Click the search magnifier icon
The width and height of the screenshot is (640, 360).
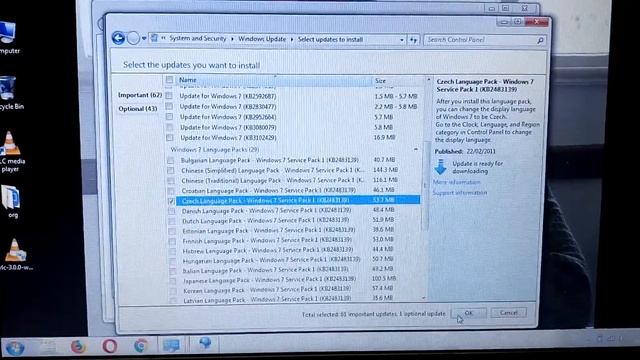click(x=540, y=40)
